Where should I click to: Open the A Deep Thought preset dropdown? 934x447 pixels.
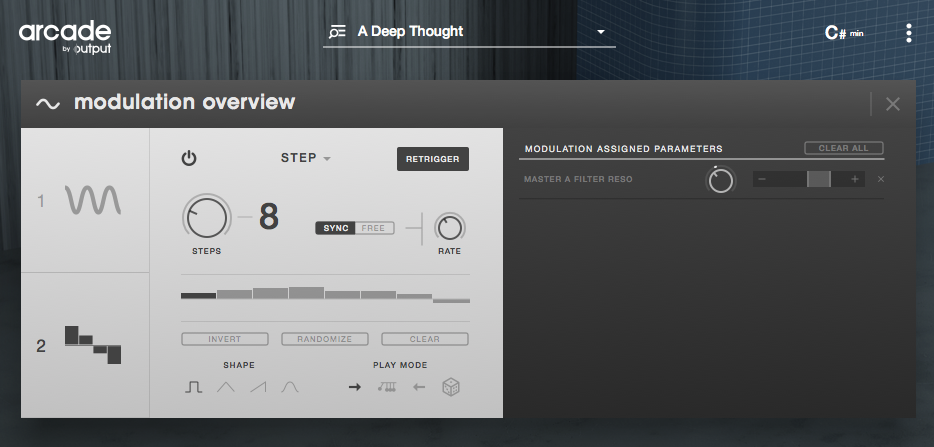coord(601,32)
